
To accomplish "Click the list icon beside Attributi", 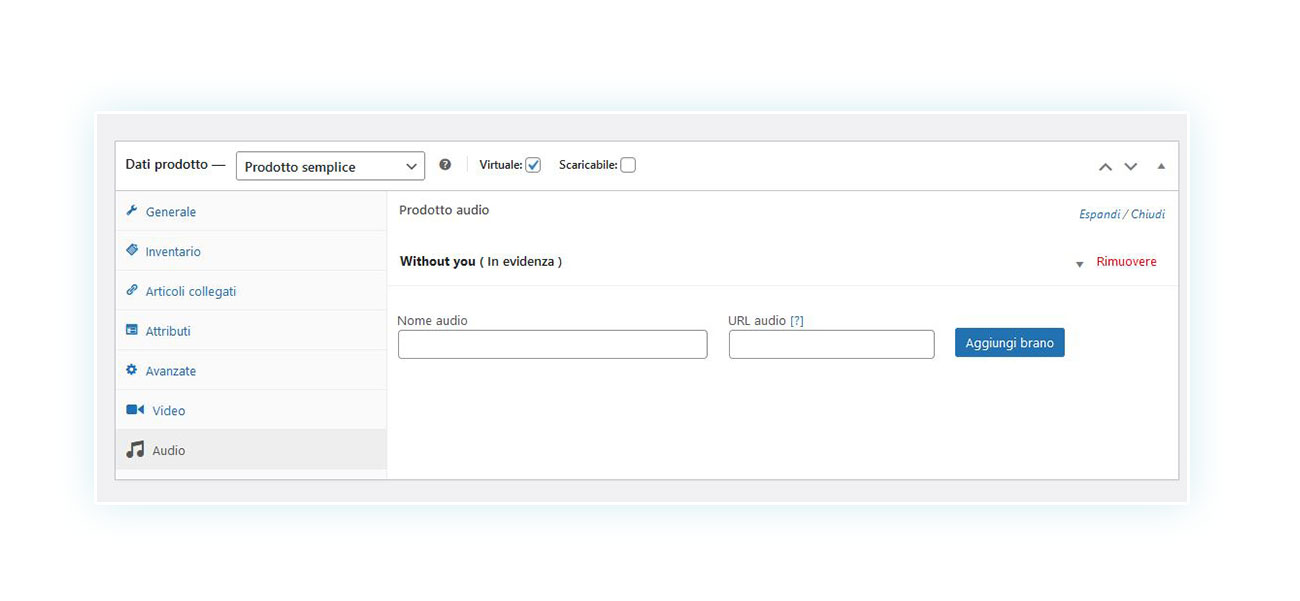I will coord(132,330).
